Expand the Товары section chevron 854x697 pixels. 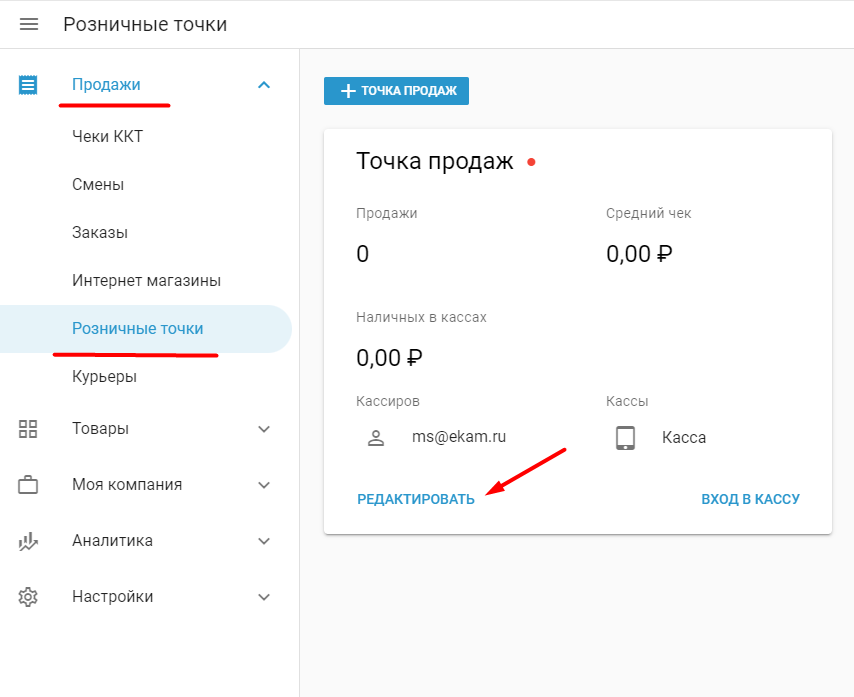tap(264, 429)
